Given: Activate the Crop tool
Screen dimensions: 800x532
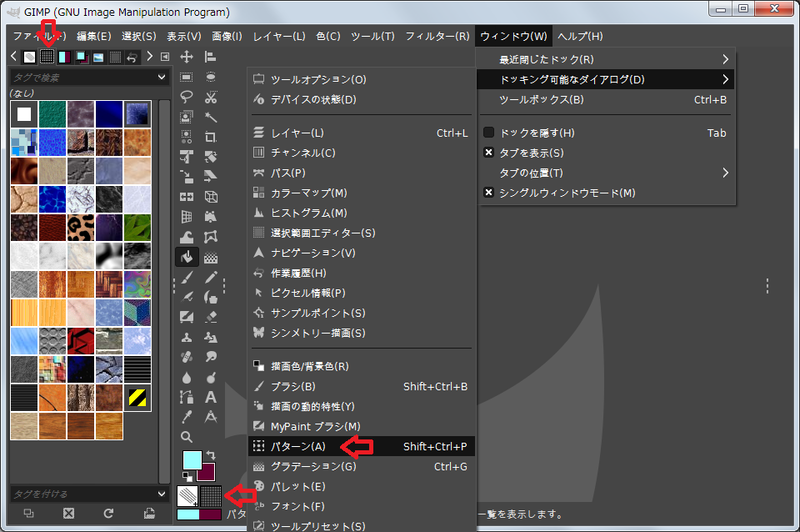Looking at the screenshot, I should 210,137.
